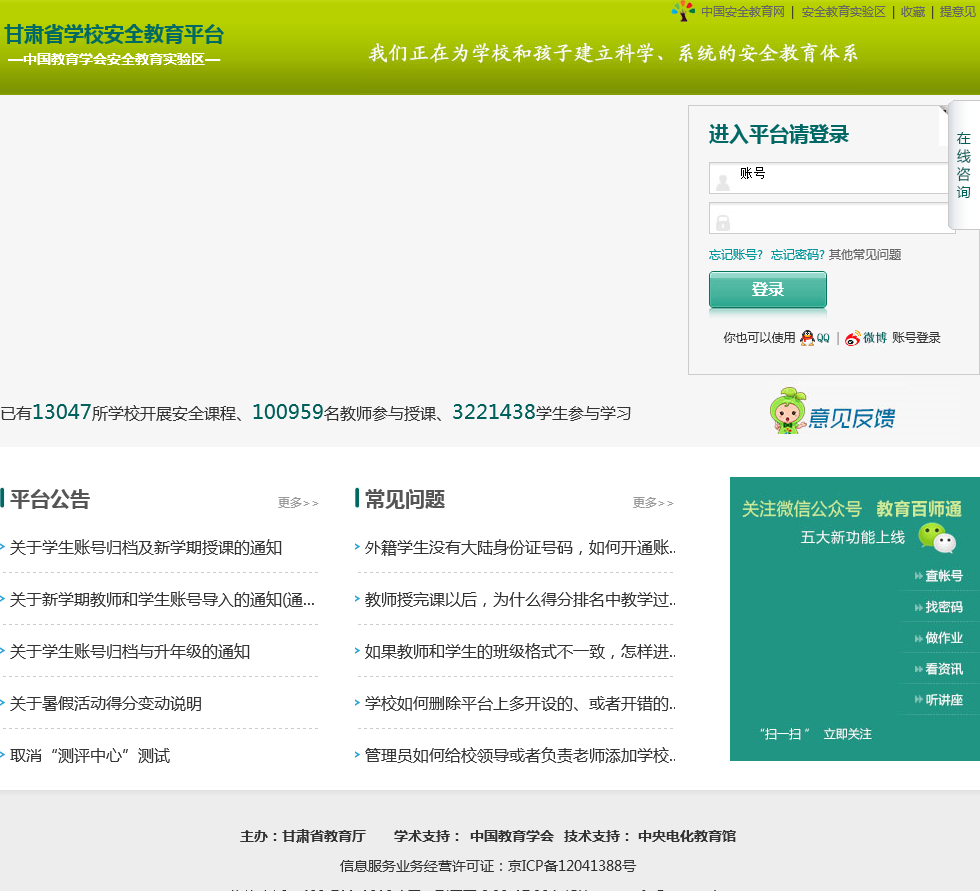Open 其他常见问题 link
980x891 pixels.
click(x=865, y=254)
